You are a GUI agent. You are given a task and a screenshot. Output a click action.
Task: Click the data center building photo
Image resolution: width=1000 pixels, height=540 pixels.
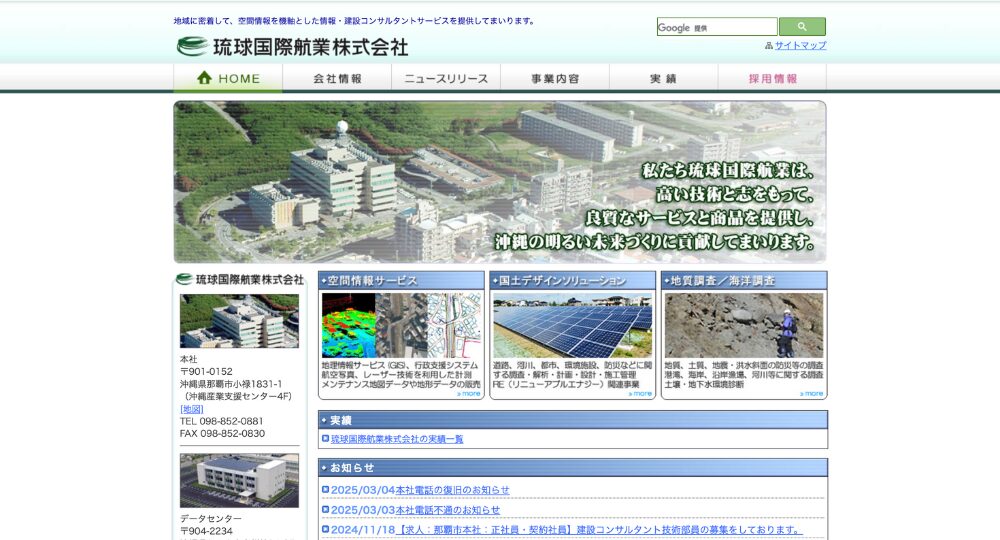point(239,480)
